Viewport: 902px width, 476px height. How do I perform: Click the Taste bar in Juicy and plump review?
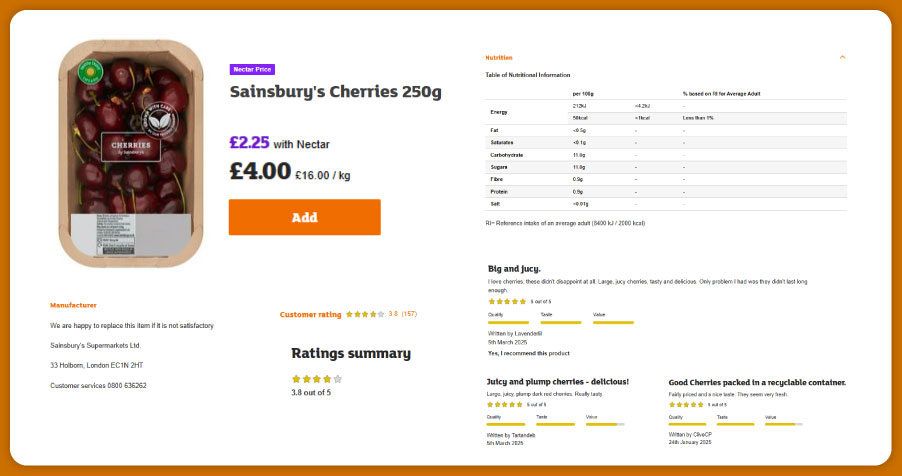click(x=555, y=424)
